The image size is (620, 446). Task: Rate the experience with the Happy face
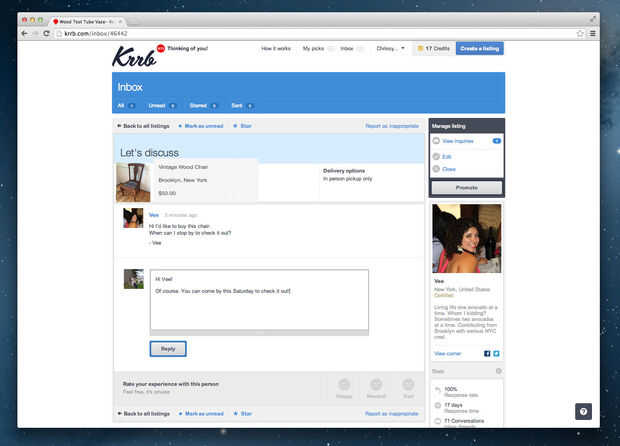pos(344,387)
